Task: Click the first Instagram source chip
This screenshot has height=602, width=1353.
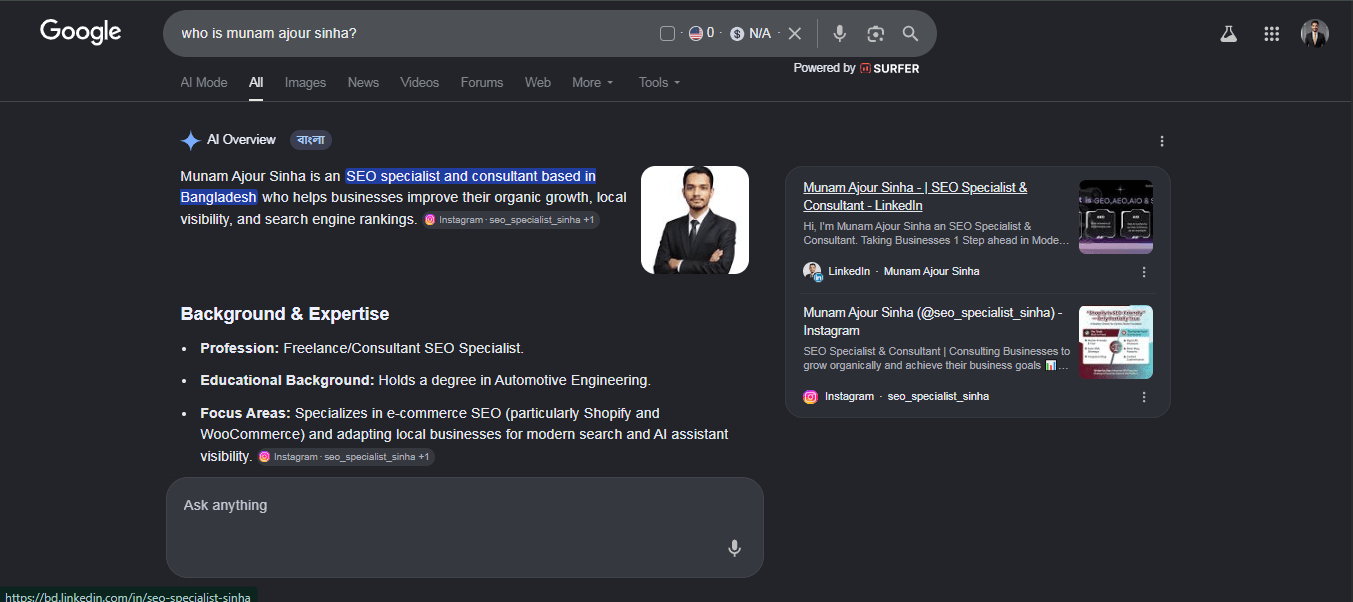Action: (x=510, y=220)
